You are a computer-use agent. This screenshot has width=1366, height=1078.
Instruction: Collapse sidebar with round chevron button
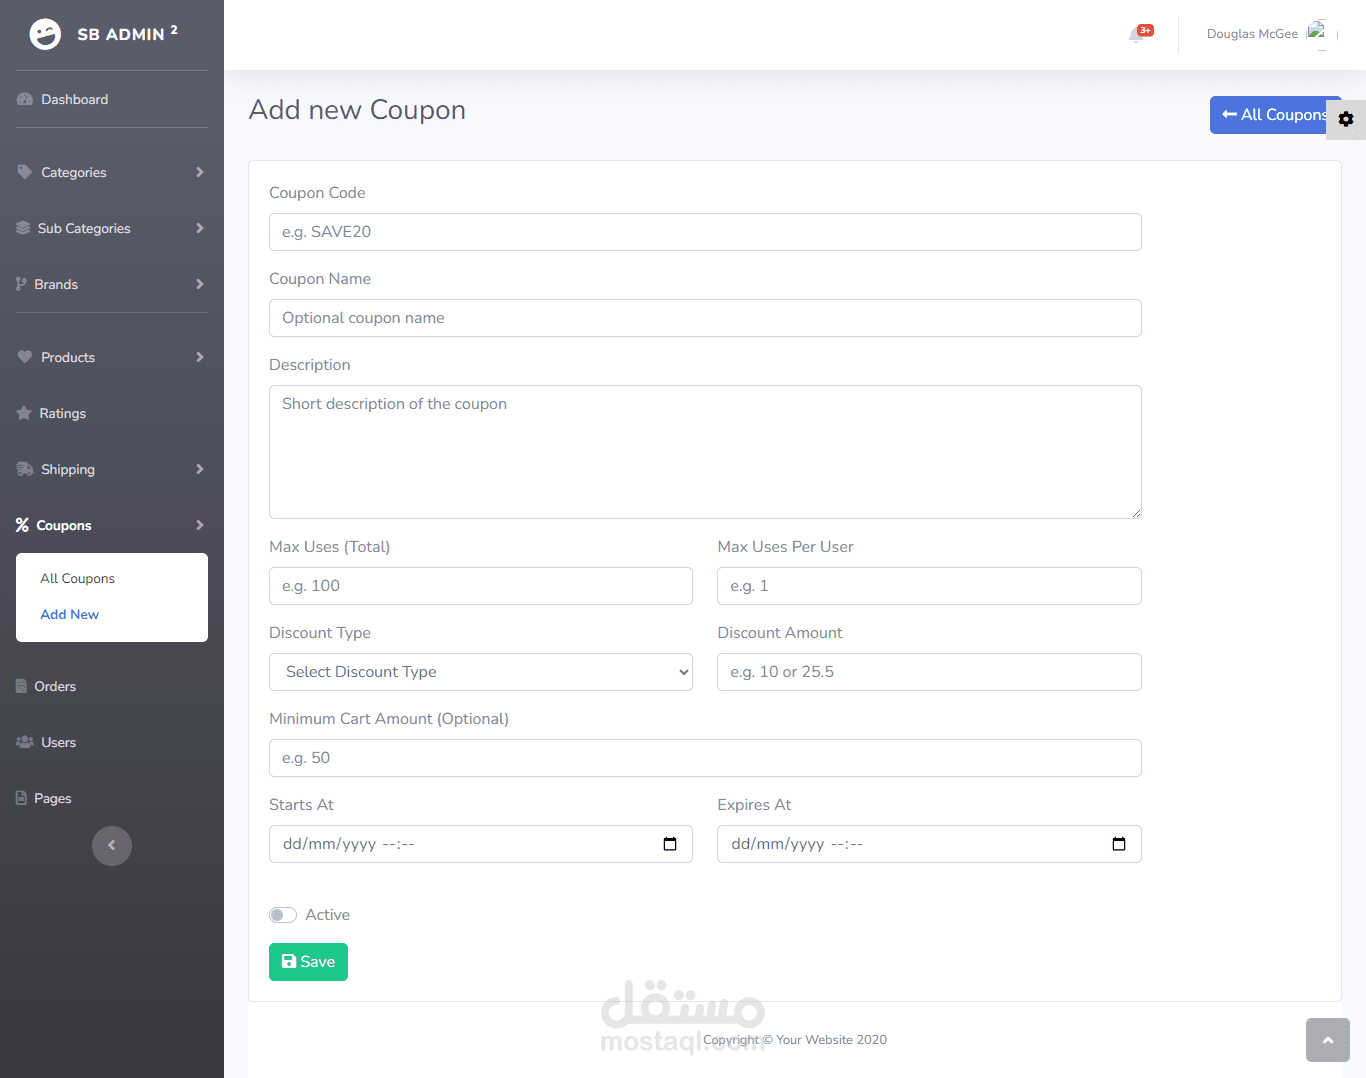(x=112, y=846)
